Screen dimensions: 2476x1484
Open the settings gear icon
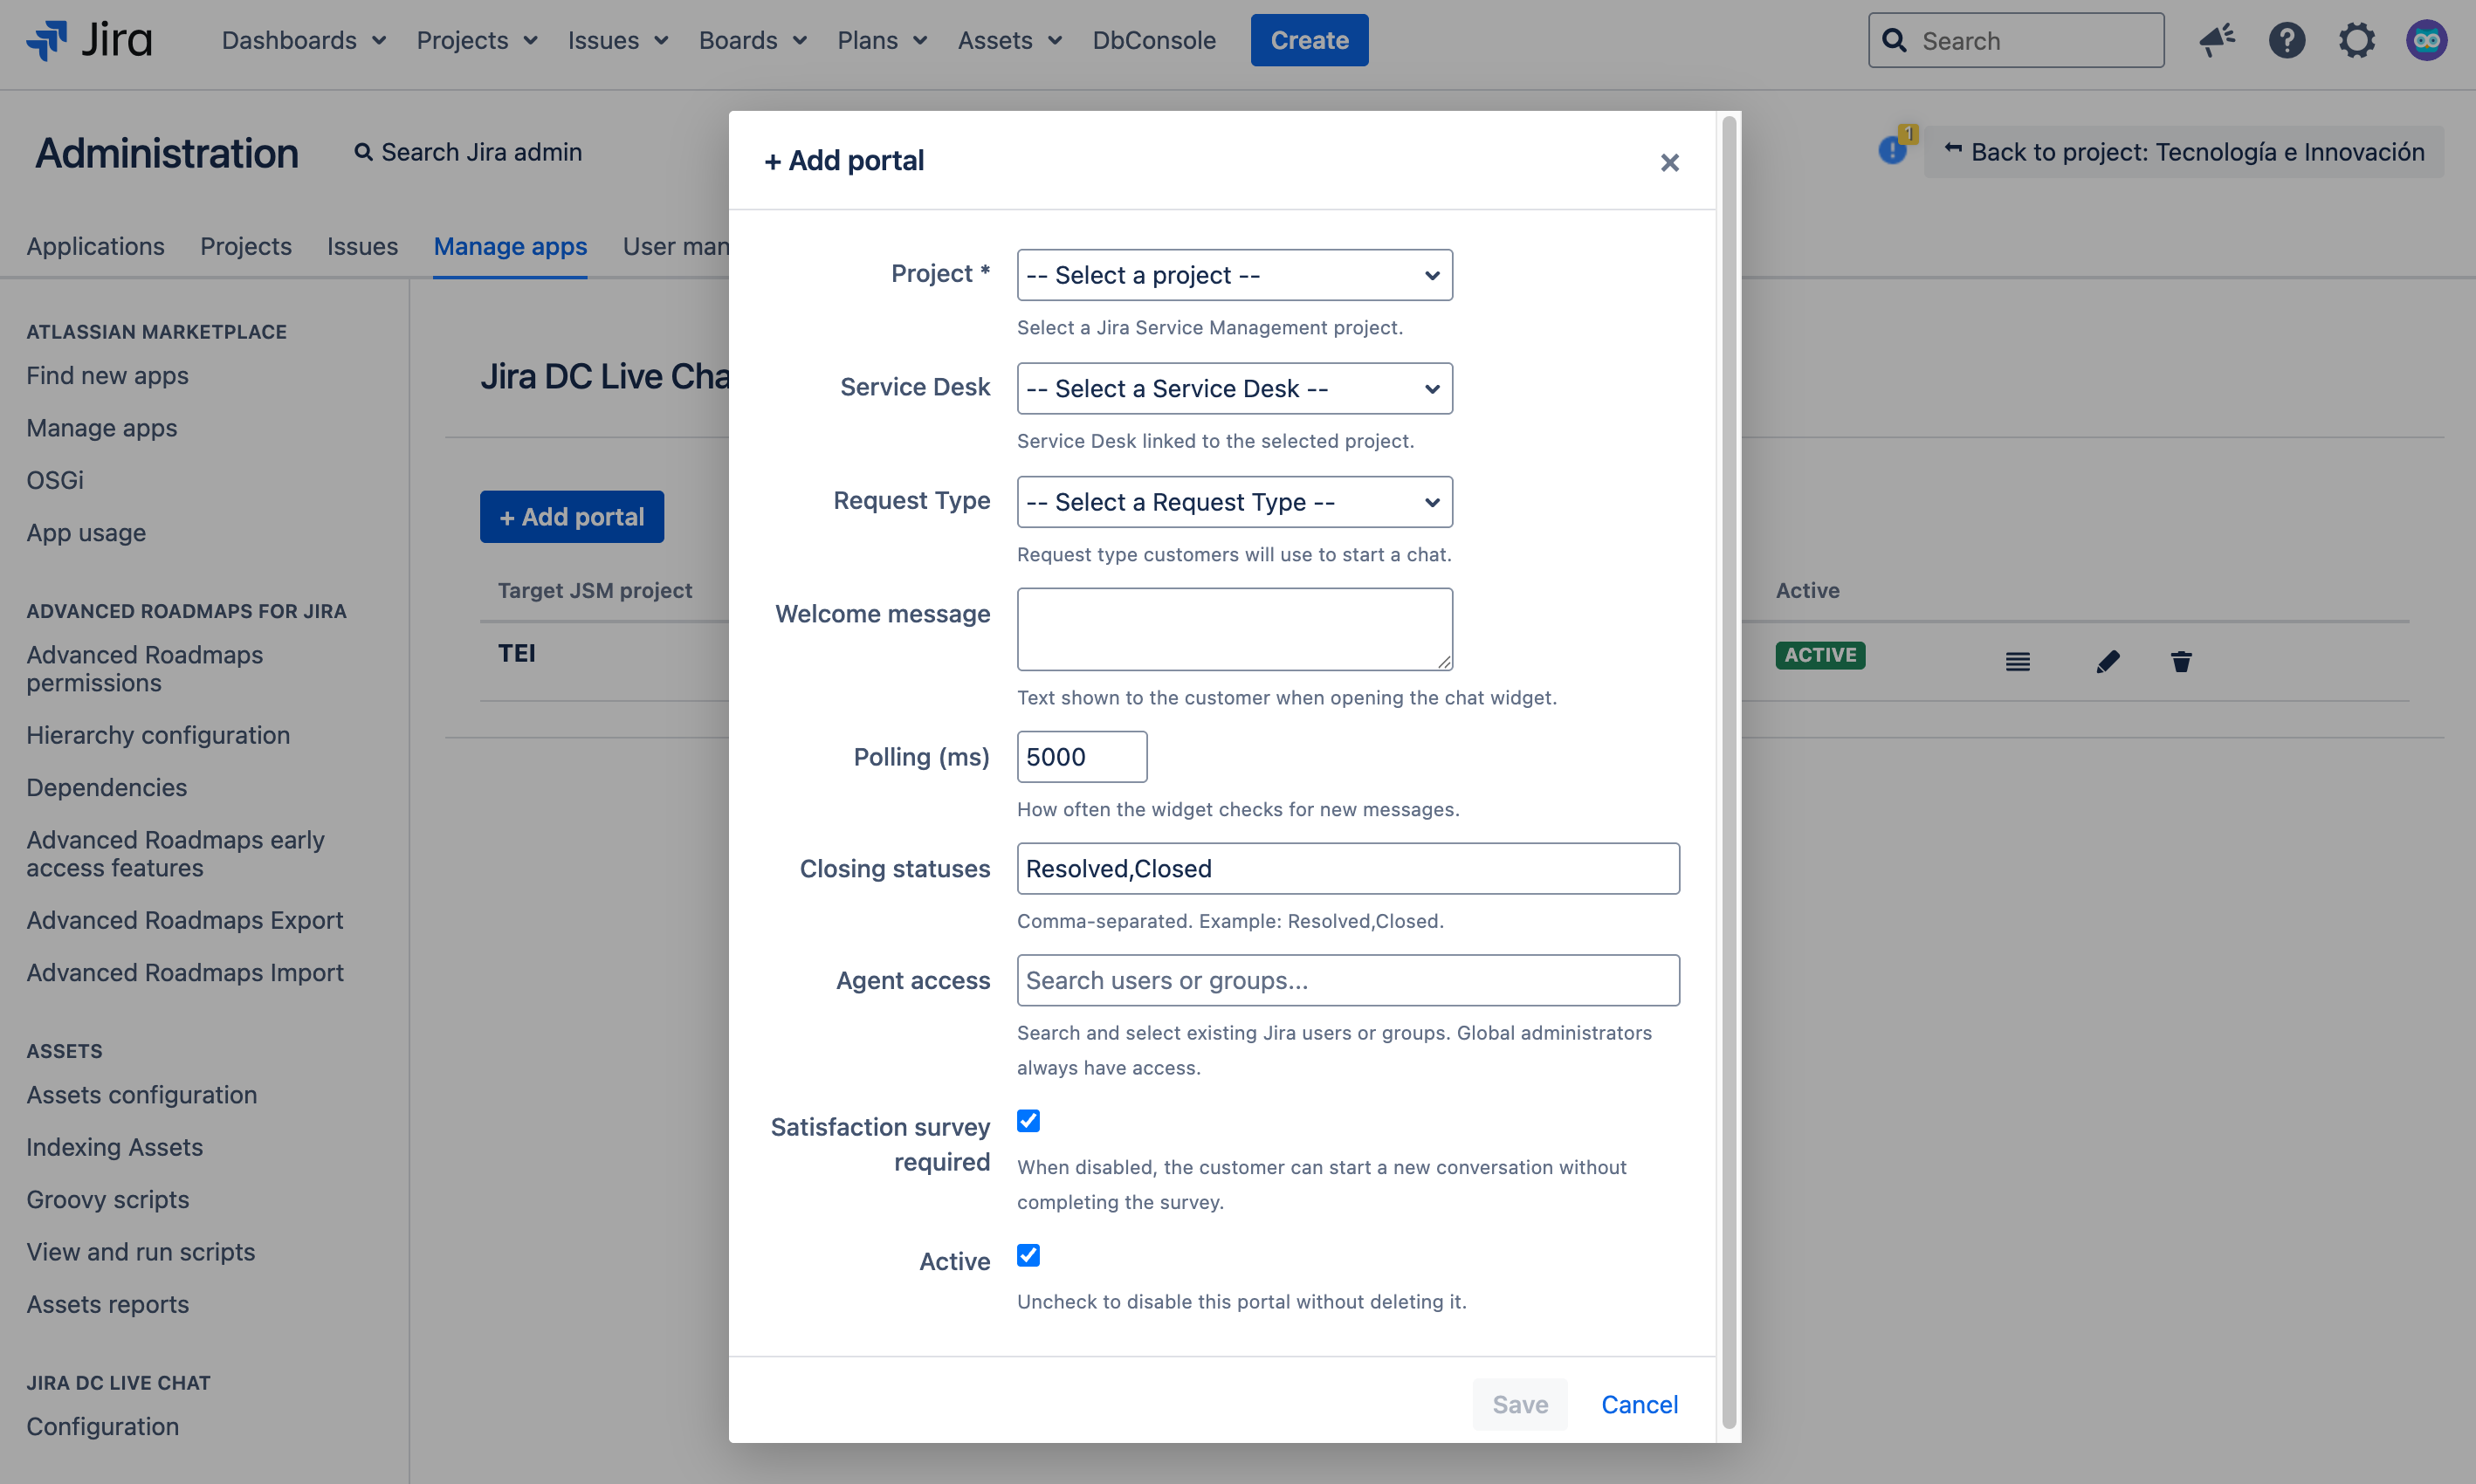tap(2357, 40)
